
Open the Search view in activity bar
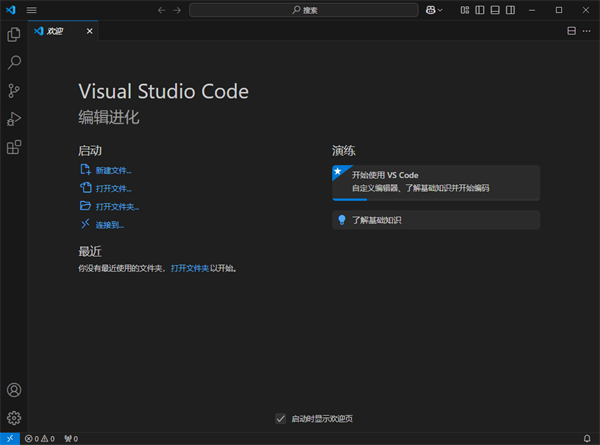coord(14,62)
